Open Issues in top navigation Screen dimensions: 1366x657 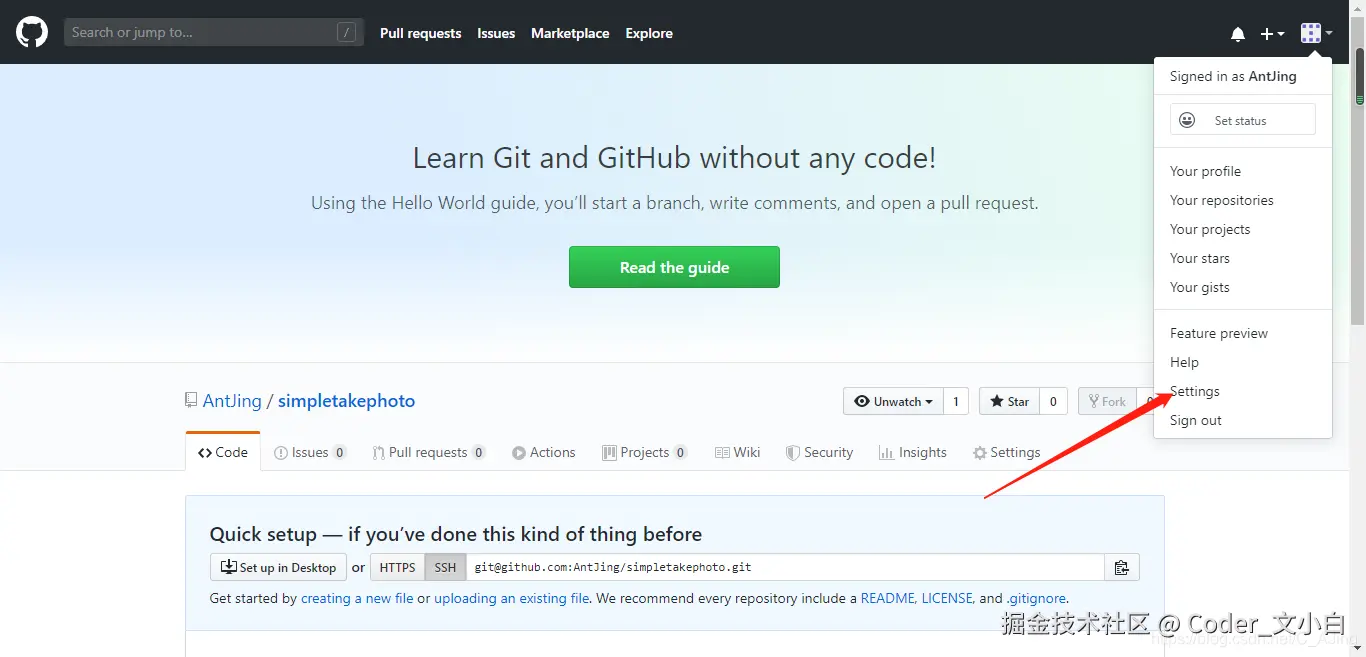(x=496, y=33)
